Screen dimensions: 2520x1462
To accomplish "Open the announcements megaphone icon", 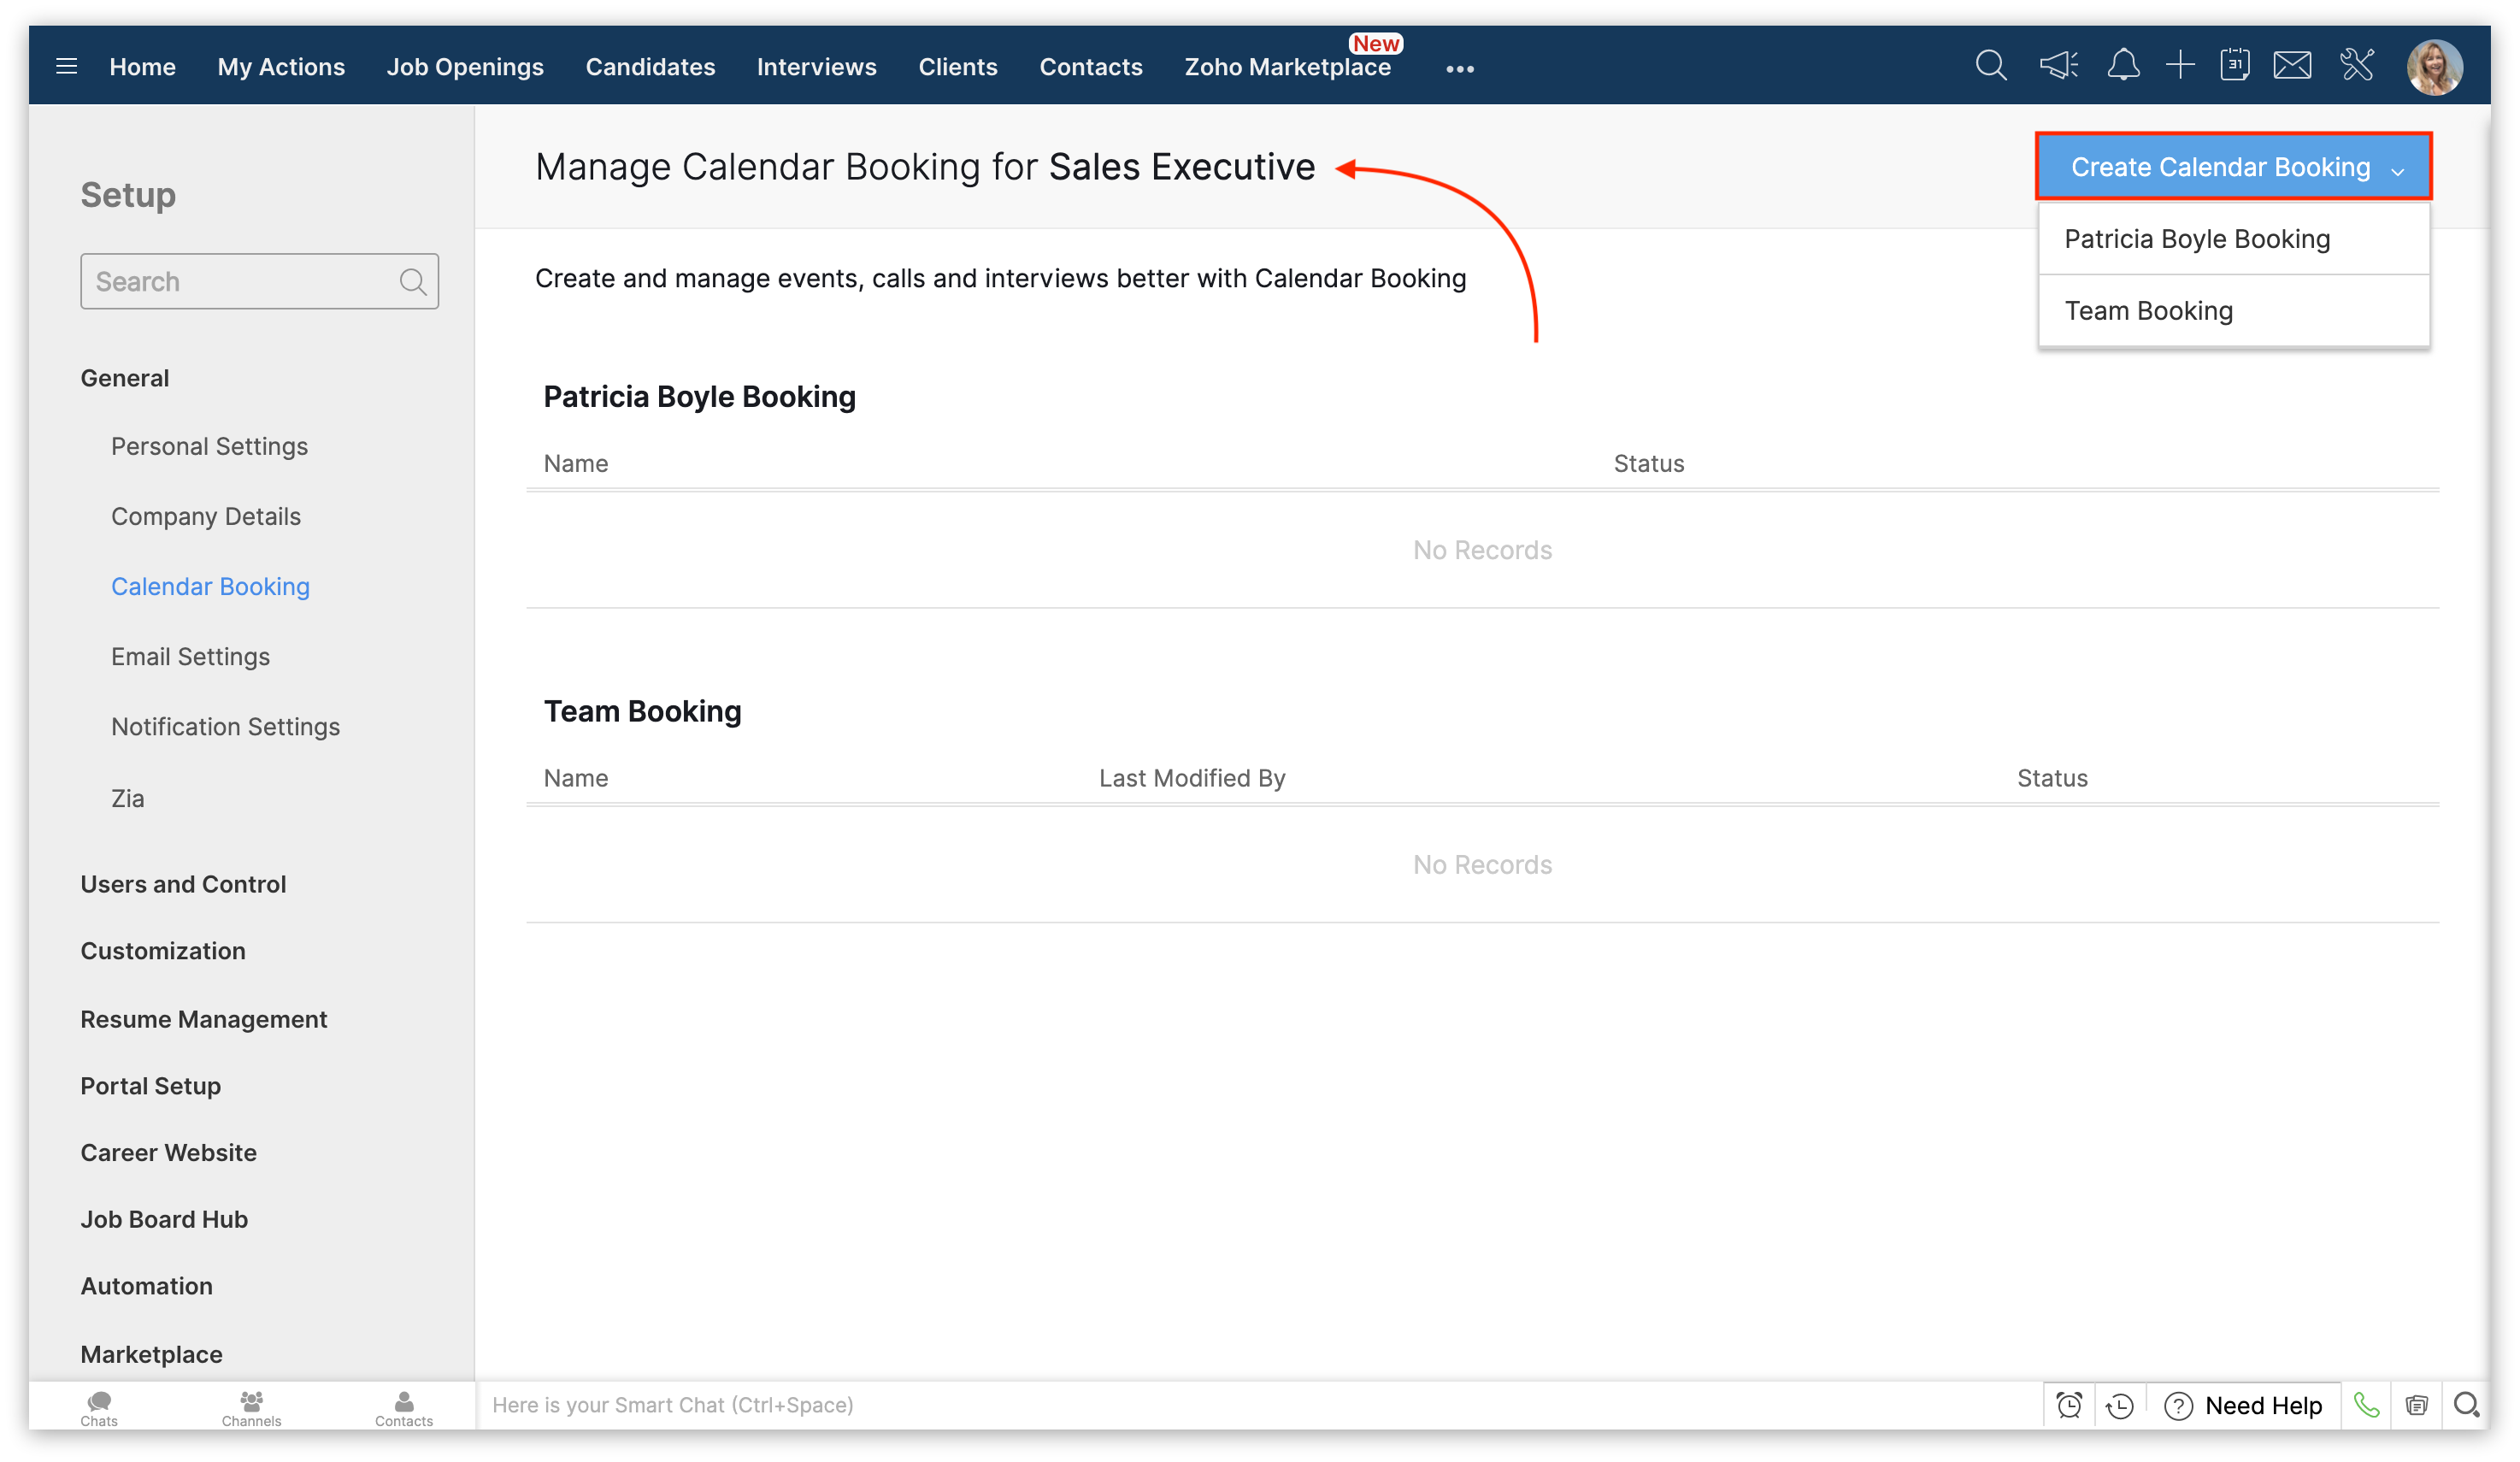I will pos(2058,66).
